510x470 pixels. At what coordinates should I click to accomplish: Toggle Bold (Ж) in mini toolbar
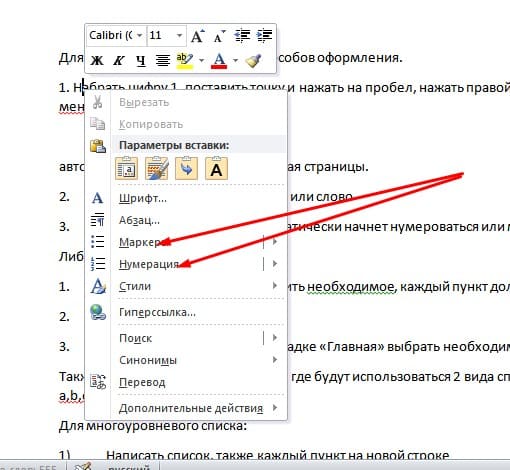click(x=97, y=61)
